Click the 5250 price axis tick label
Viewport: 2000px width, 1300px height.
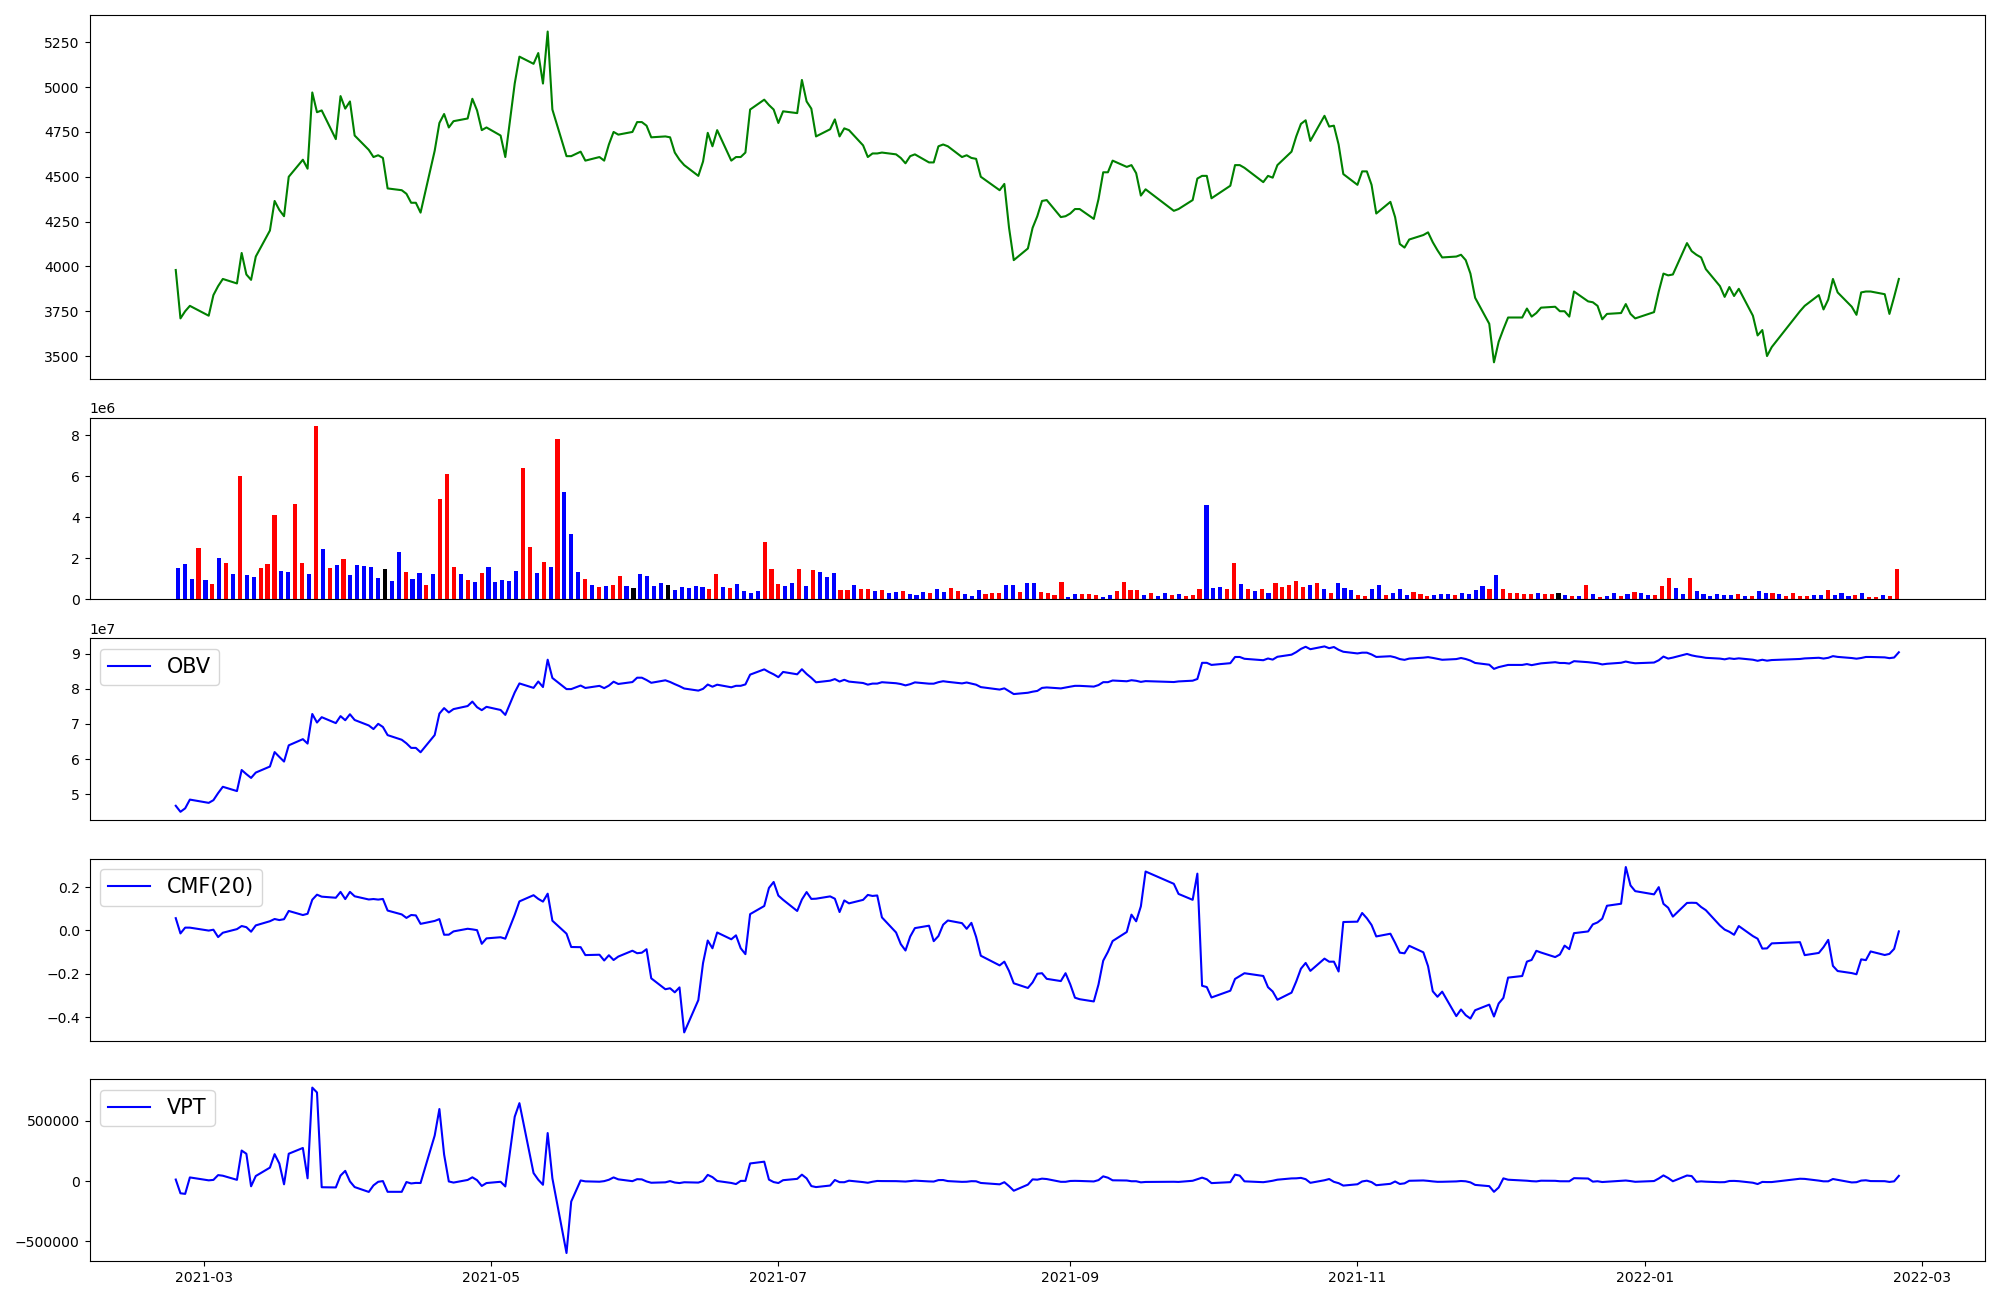click(x=62, y=43)
